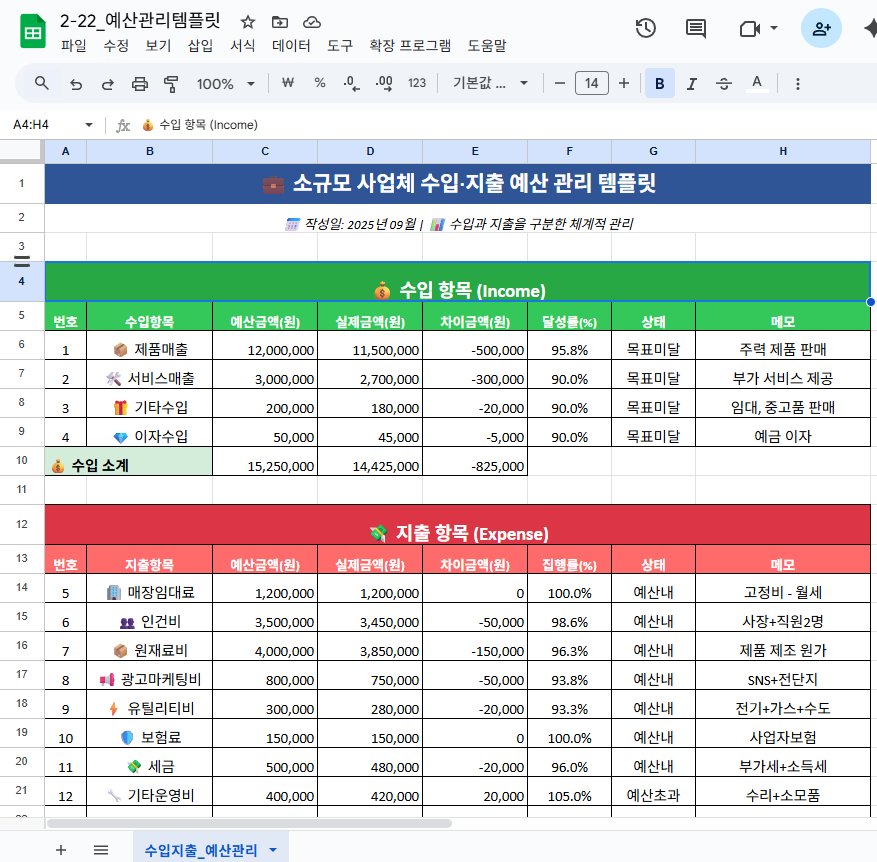Move document to folder icon

pos(280,22)
